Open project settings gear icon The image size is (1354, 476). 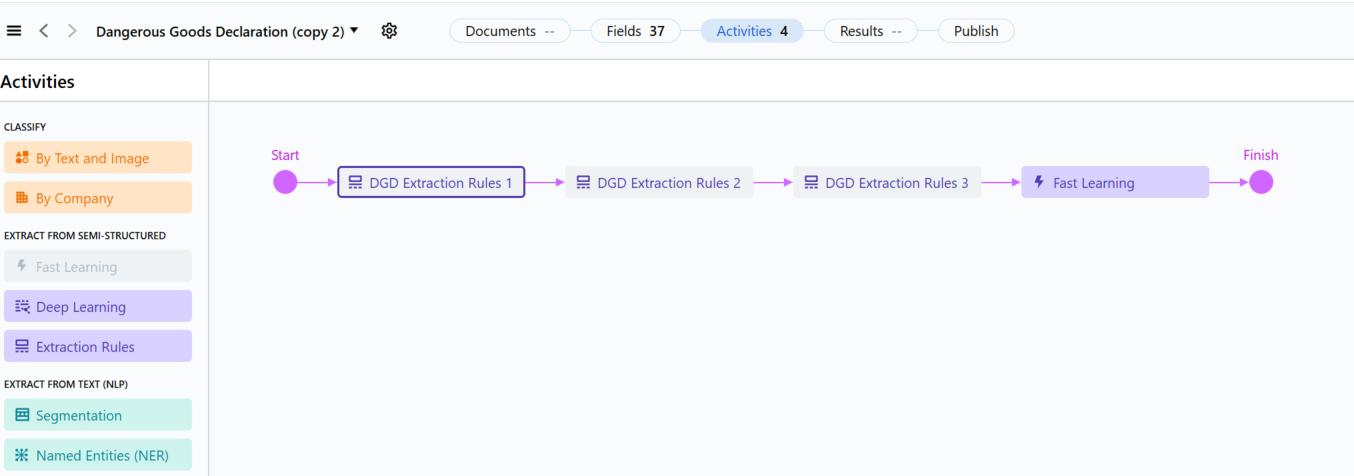pos(389,31)
